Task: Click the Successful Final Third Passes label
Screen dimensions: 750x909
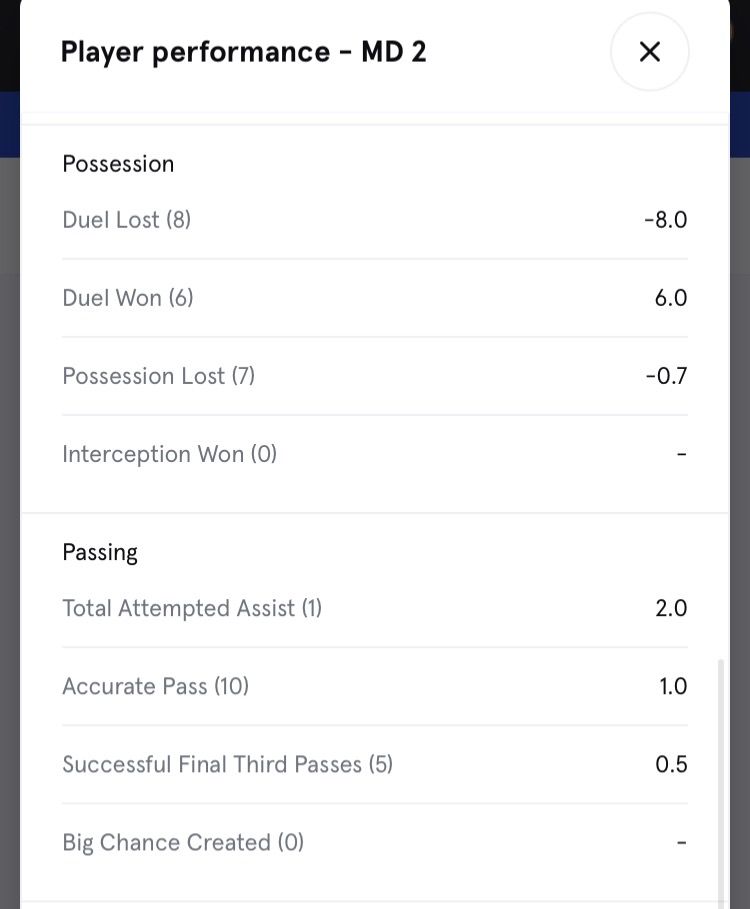Action: pyautogui.click(x=227, y=764)
